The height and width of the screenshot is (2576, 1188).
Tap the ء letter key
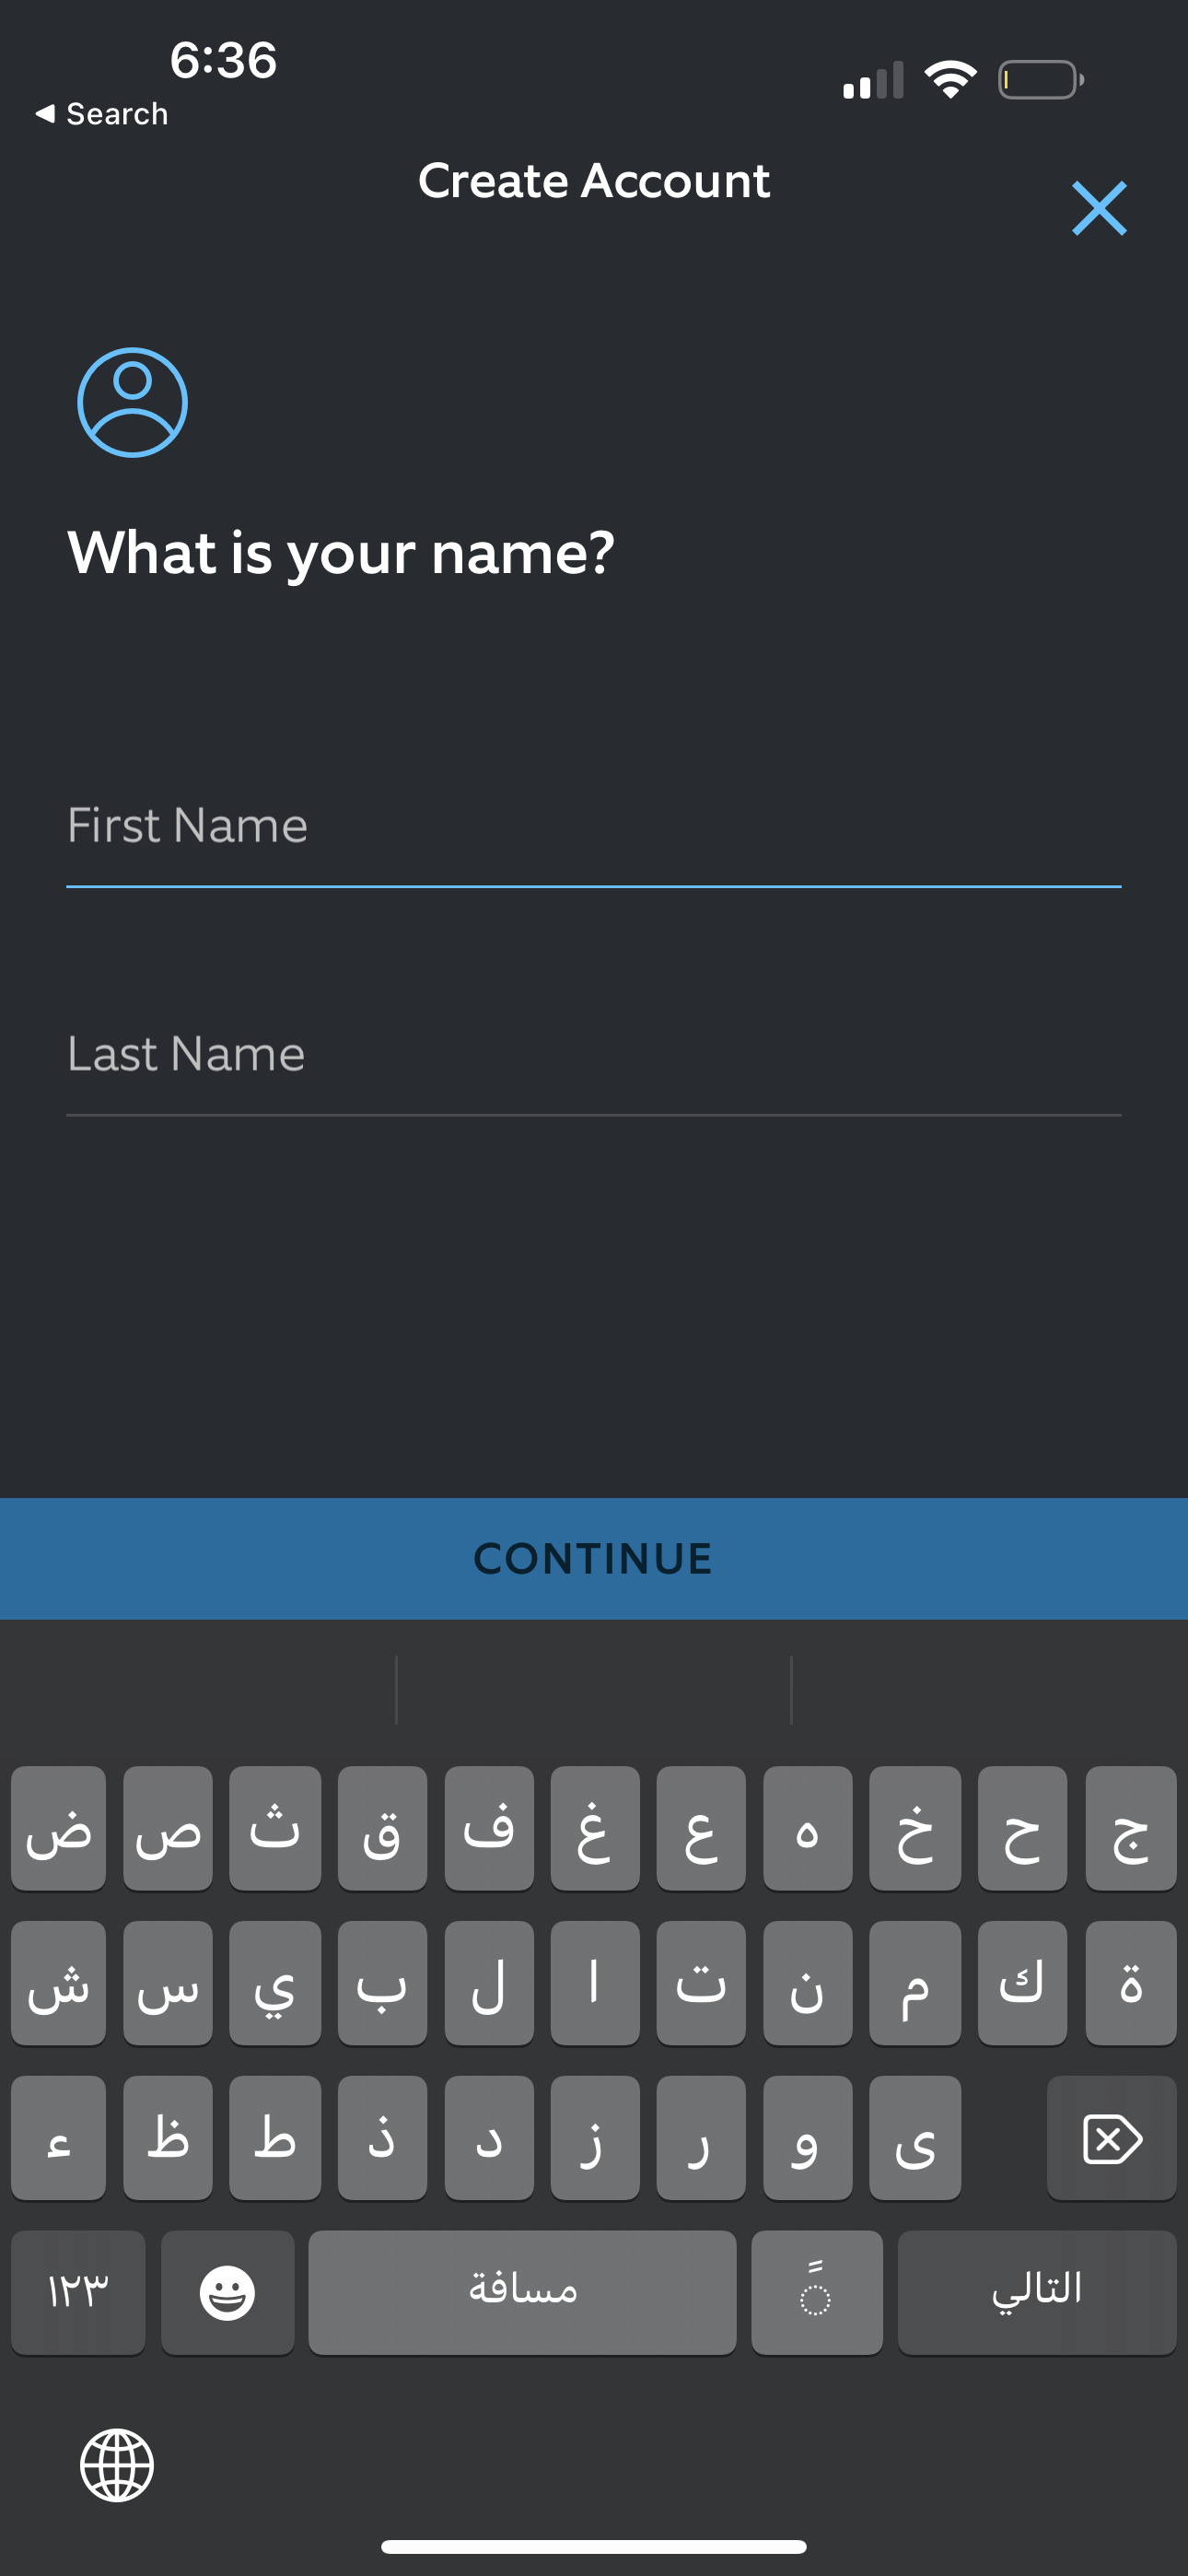(x=58, y=2139)
